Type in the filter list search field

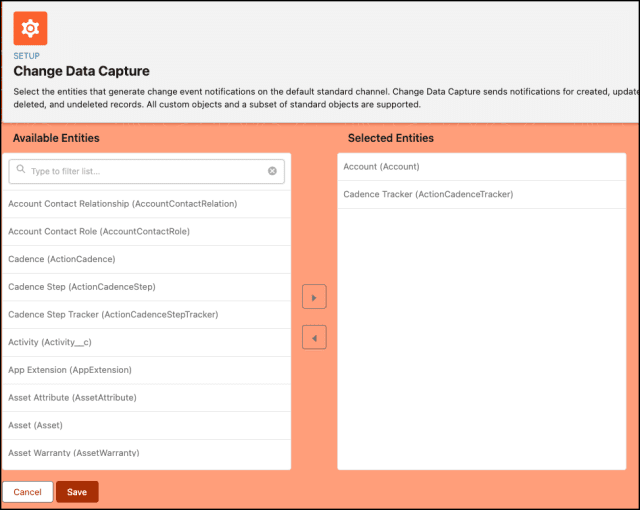click(146, 171)
